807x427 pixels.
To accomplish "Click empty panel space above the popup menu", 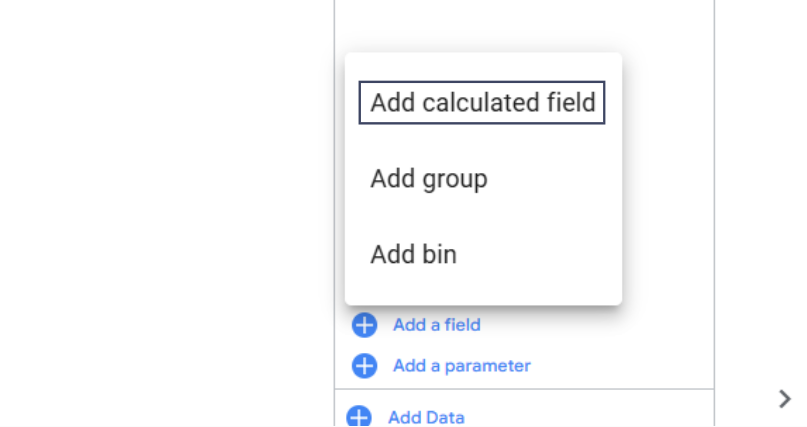I will click(520, 25).
